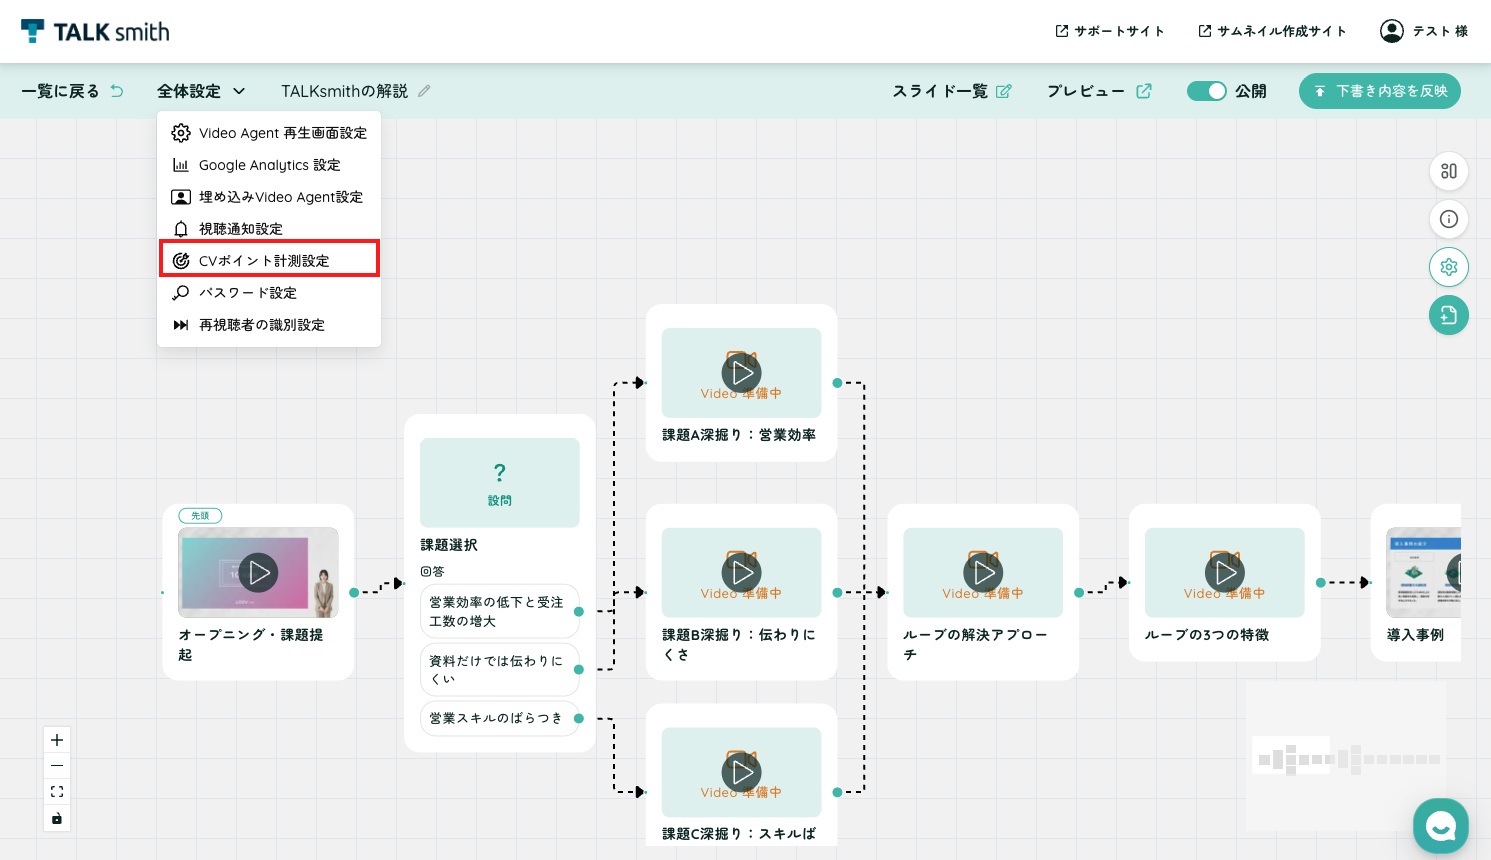The width and height of the screenshot is (1491, 860).
Task: Click the canvas zoom-out minus button
Action: click(57, 766)
